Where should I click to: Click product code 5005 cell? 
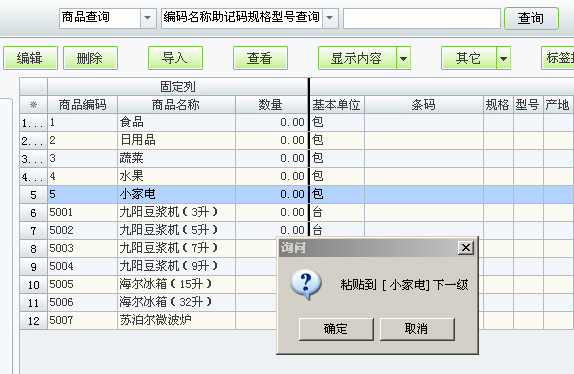coord(82,284)
